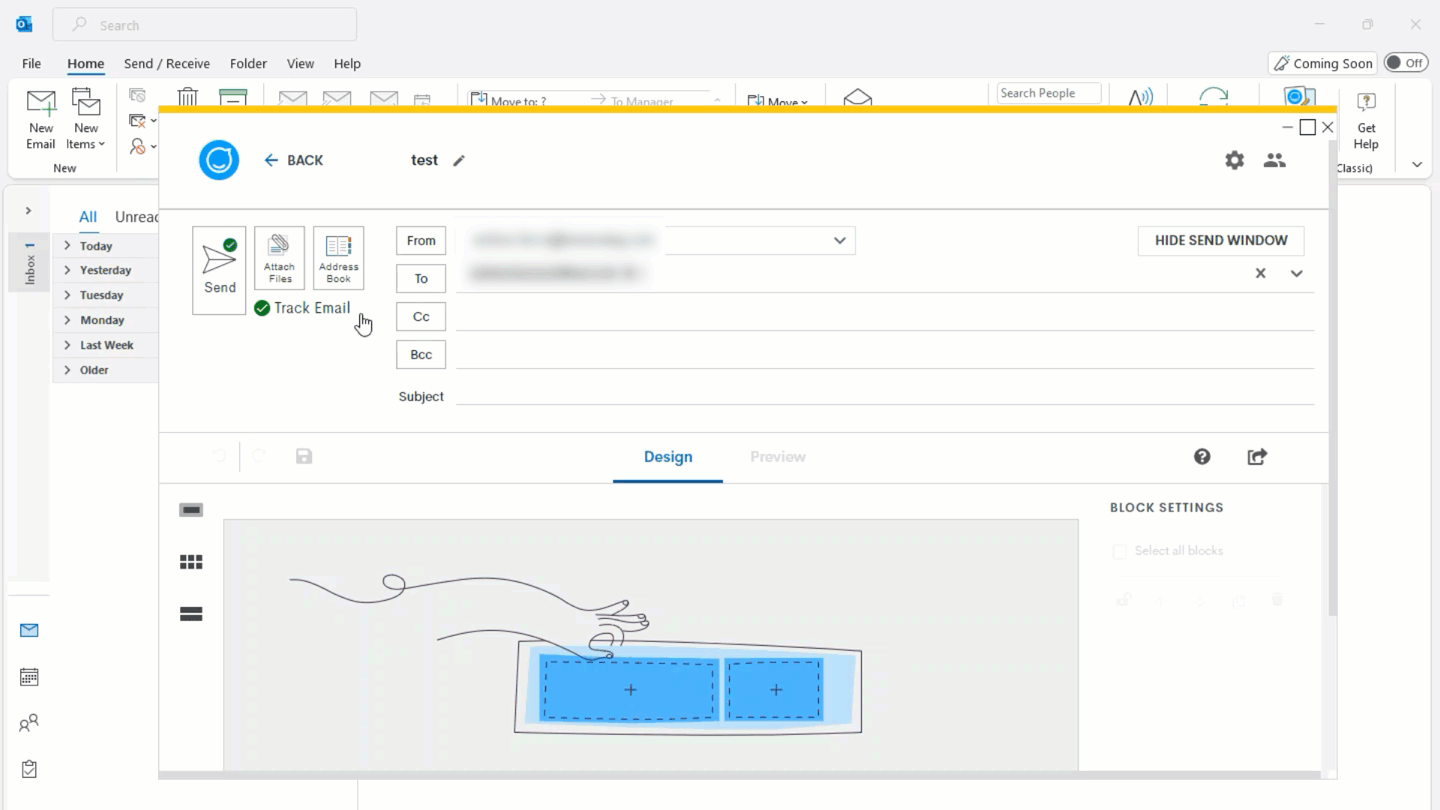Open the Address Book
Screen dimensions: 1440x810
click(338, 256)
